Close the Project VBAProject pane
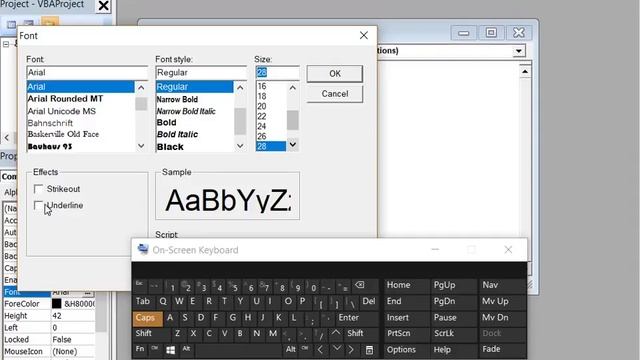Viewport: 640px width, 360px height. [x=104, y=6]
